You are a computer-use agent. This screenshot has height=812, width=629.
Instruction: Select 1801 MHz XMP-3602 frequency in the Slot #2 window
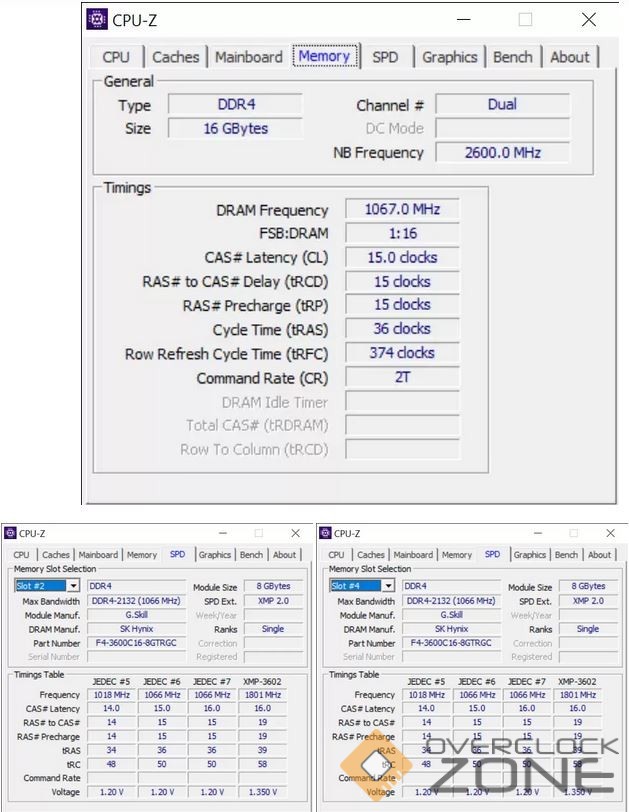(x=262, y=694)
